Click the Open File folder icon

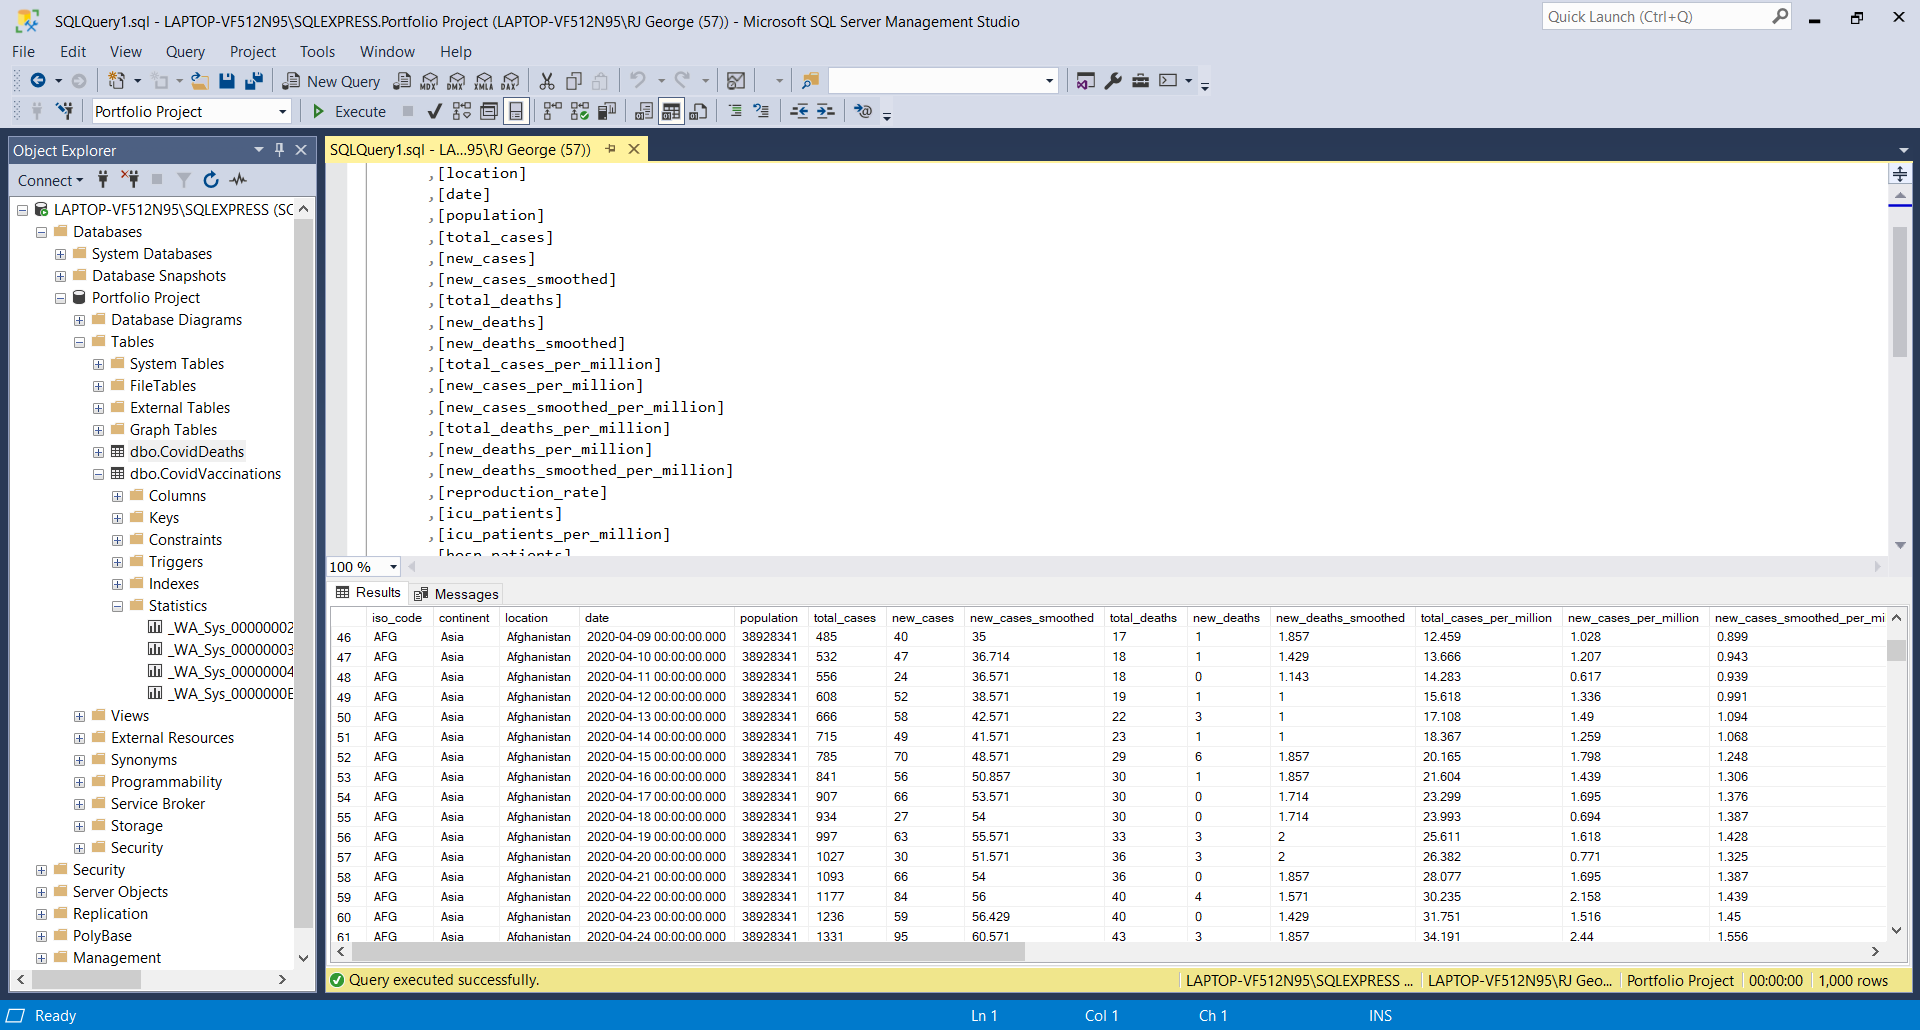tap(200, 81)
